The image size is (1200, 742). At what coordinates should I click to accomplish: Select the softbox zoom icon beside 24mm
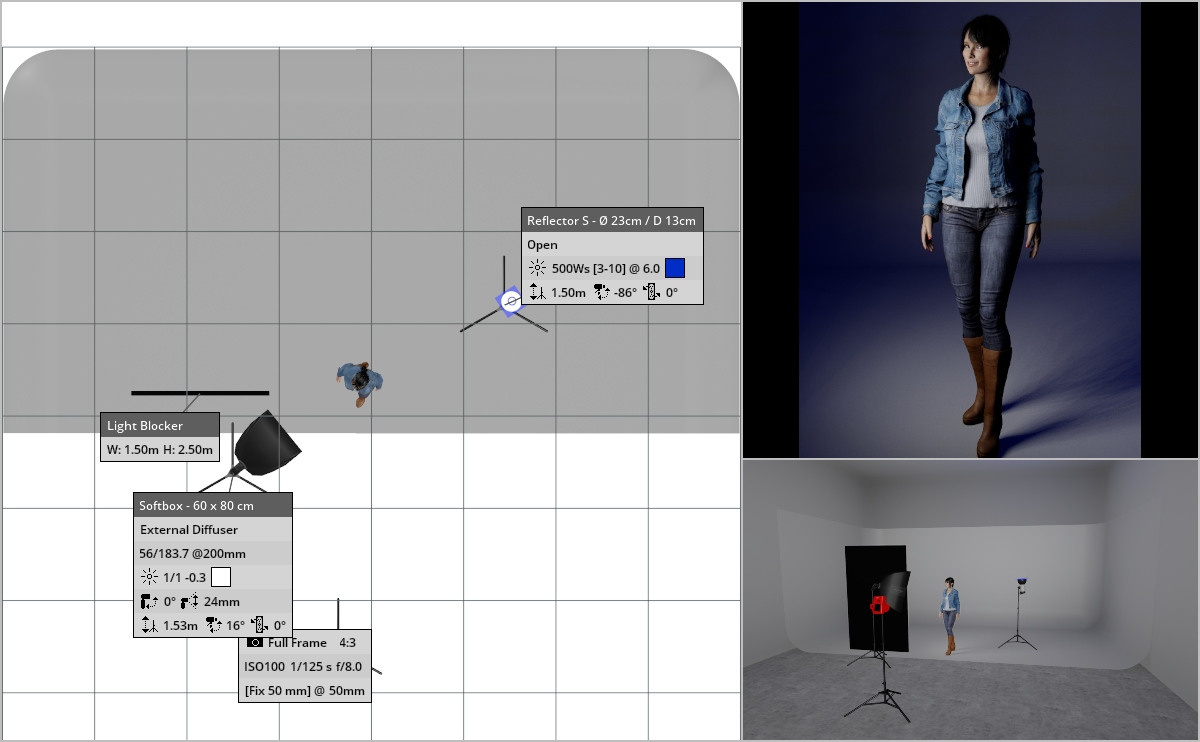point(189,602)
